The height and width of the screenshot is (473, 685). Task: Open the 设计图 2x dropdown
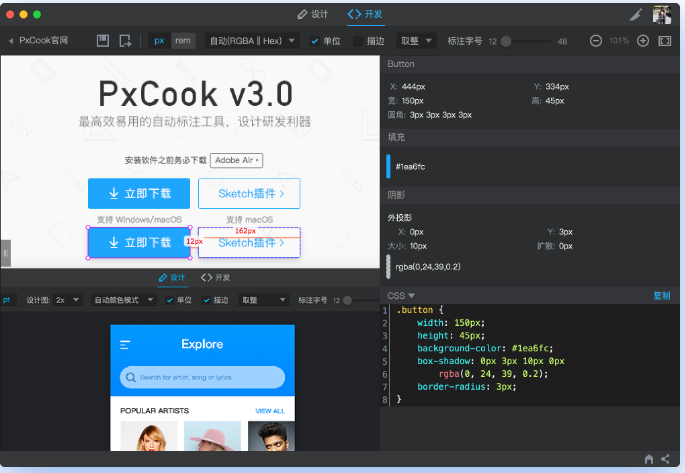(67, 300)
